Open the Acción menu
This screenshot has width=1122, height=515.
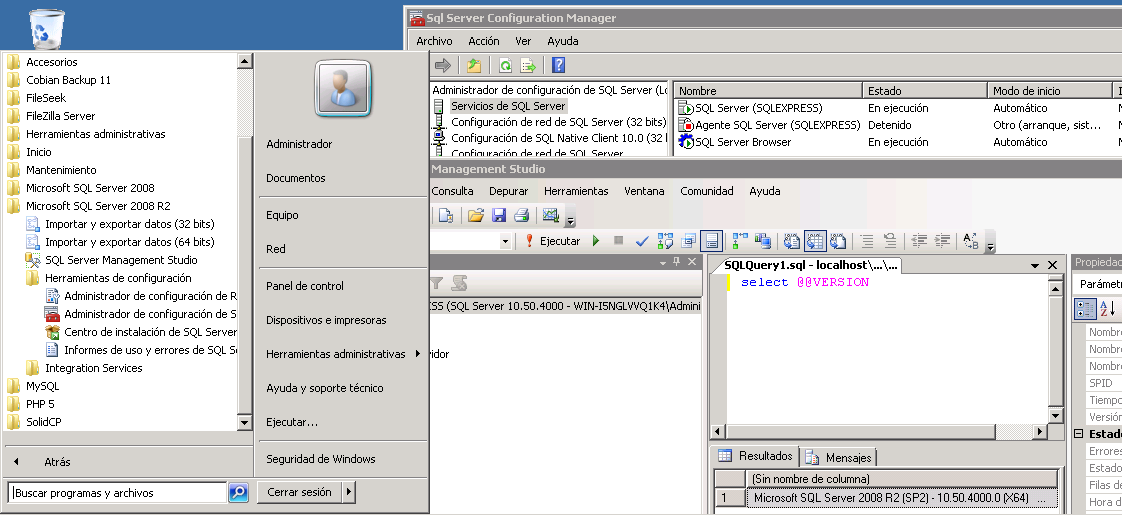coord(484,41)
